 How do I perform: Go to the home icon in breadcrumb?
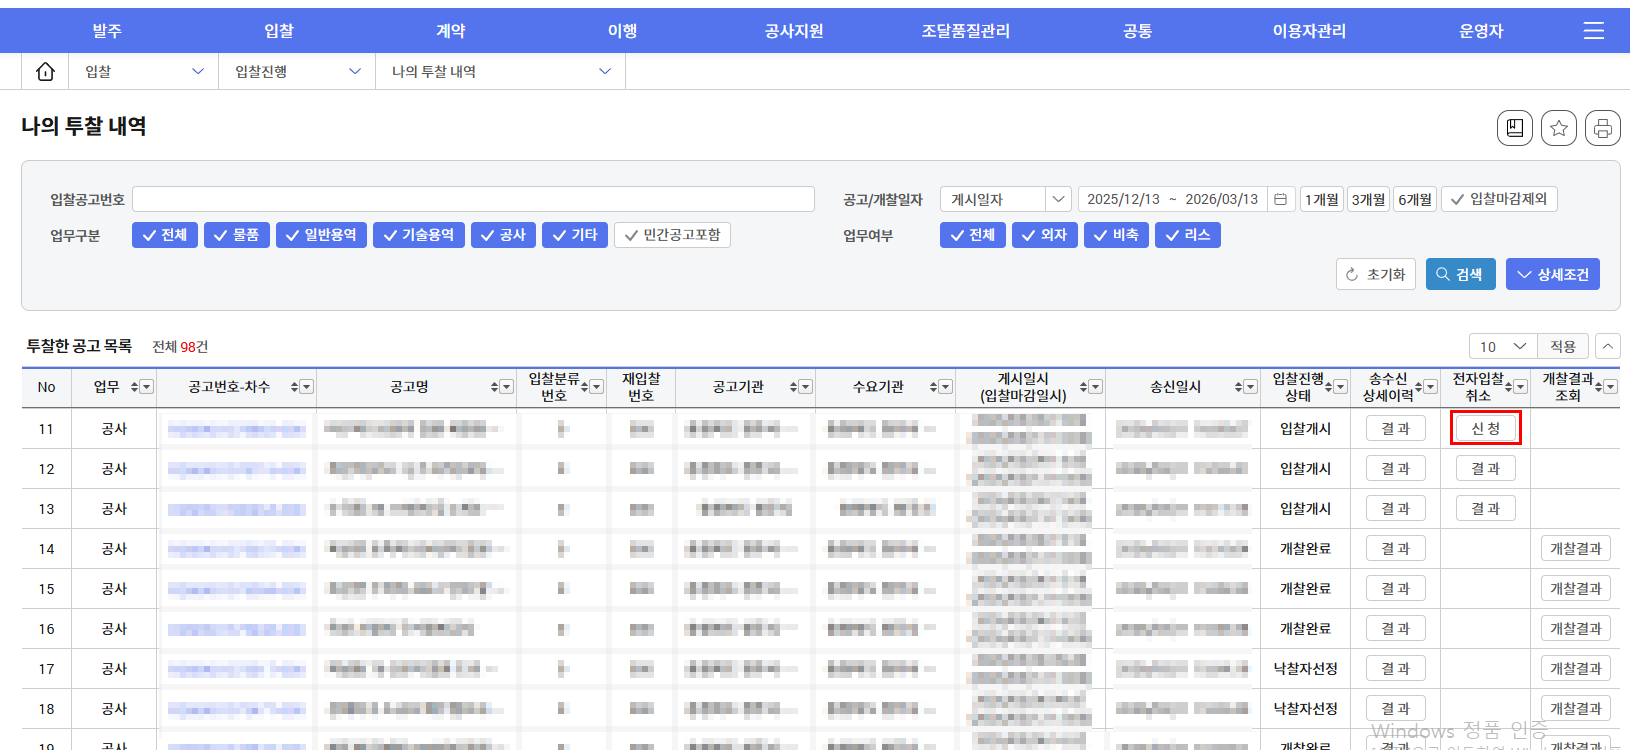pos(45,72)
